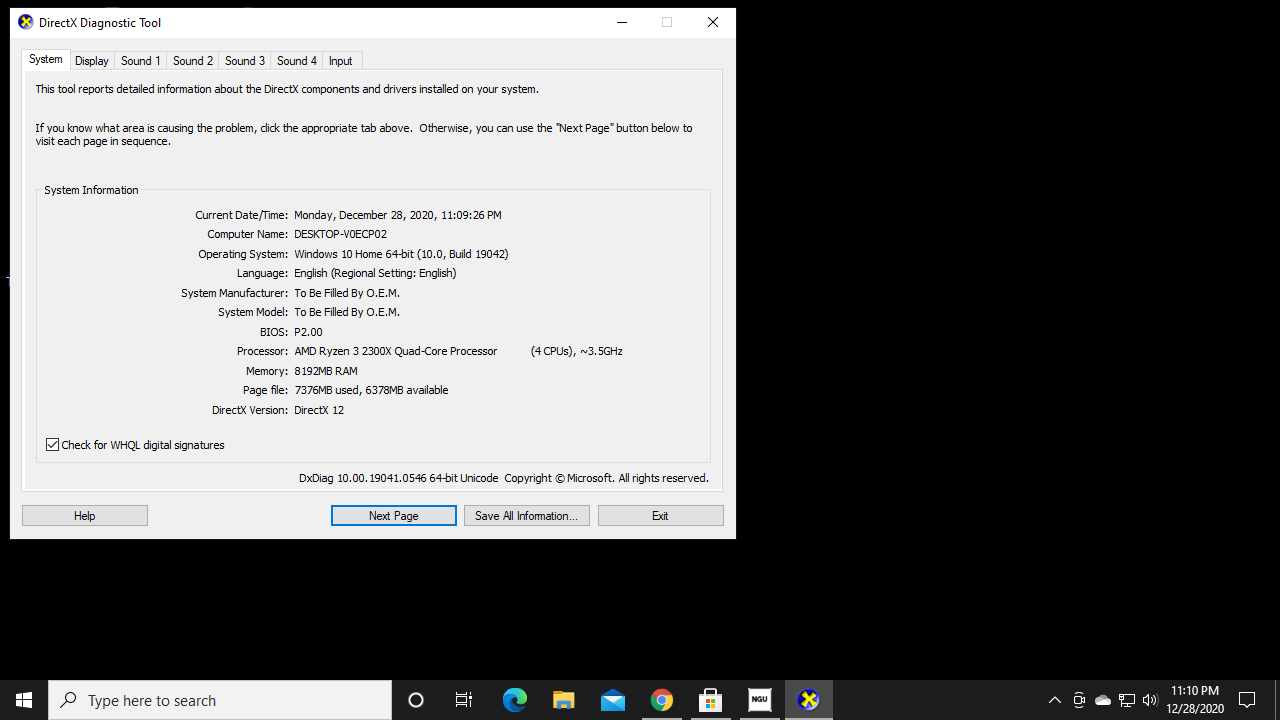Open Cortana circle icon on taskbar
The image size is (1280, 720).
pyautogui.click(x=416, y=700)
